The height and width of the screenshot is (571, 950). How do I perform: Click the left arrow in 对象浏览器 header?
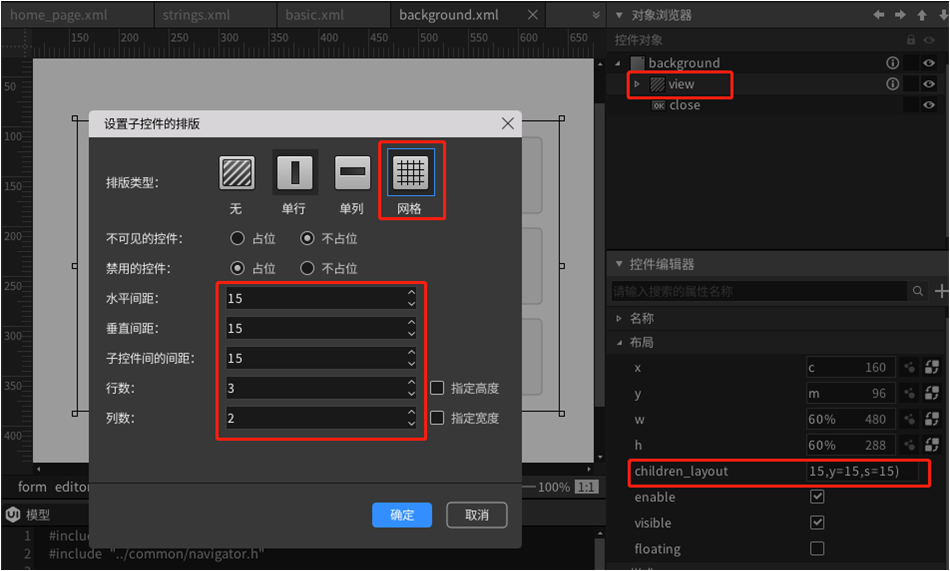879,15
